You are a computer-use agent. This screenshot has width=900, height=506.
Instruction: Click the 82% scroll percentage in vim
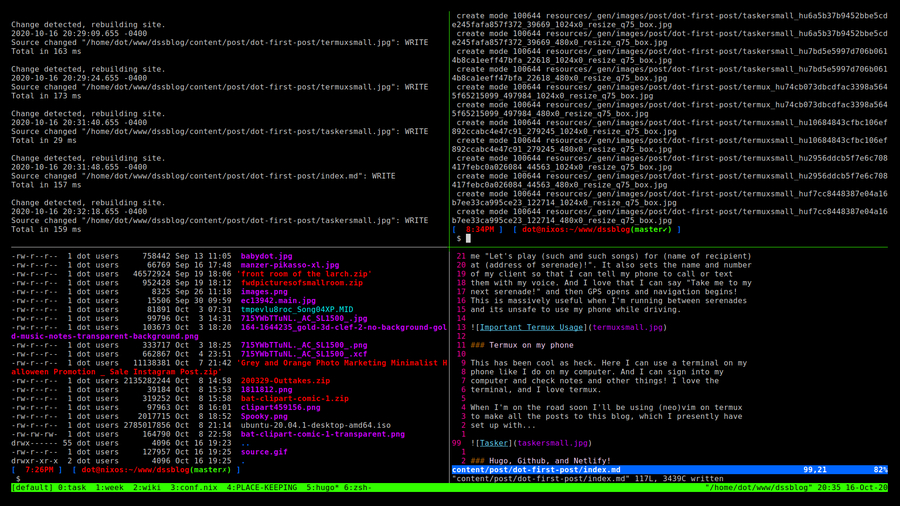880,470
